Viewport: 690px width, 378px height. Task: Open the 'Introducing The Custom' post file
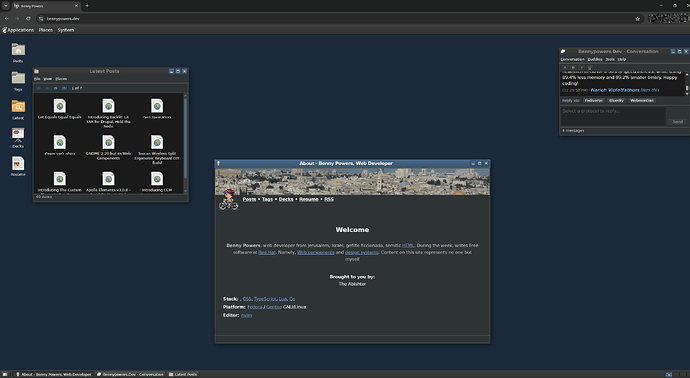60,179
